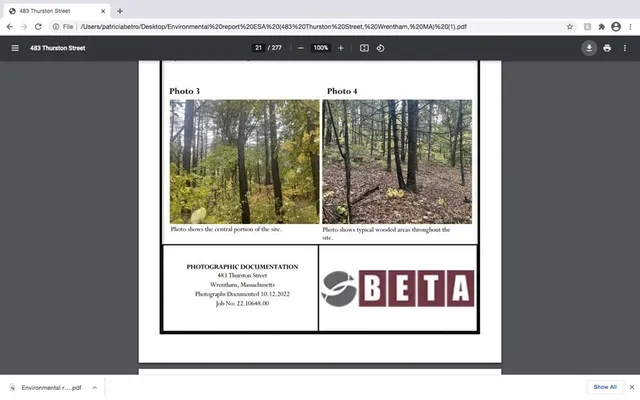640x400 pixels.
Task: Open the PDF sidebar menu icon
Action: [14, 48]
